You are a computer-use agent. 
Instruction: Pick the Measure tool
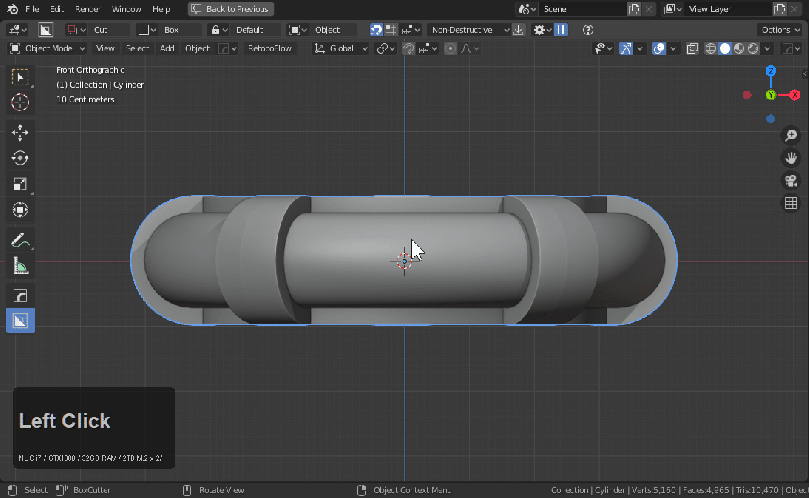coord(20,266)
